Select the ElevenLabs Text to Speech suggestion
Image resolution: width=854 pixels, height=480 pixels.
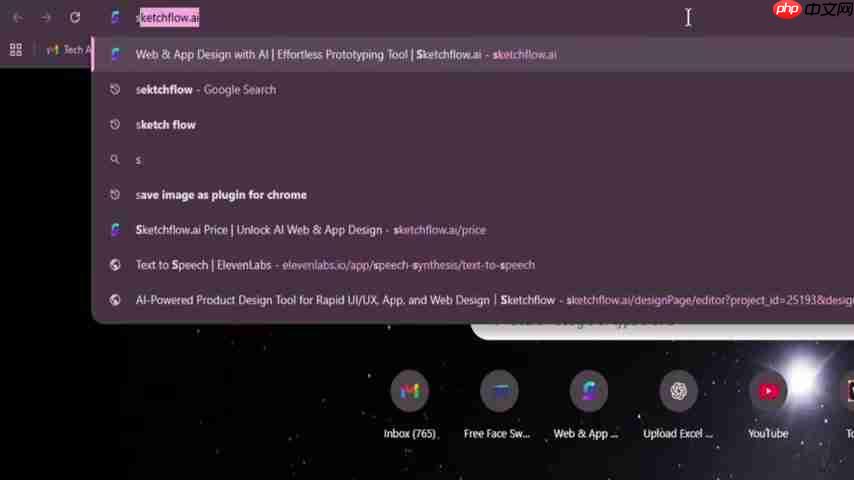pyautogui.click(x=473, y=265)
